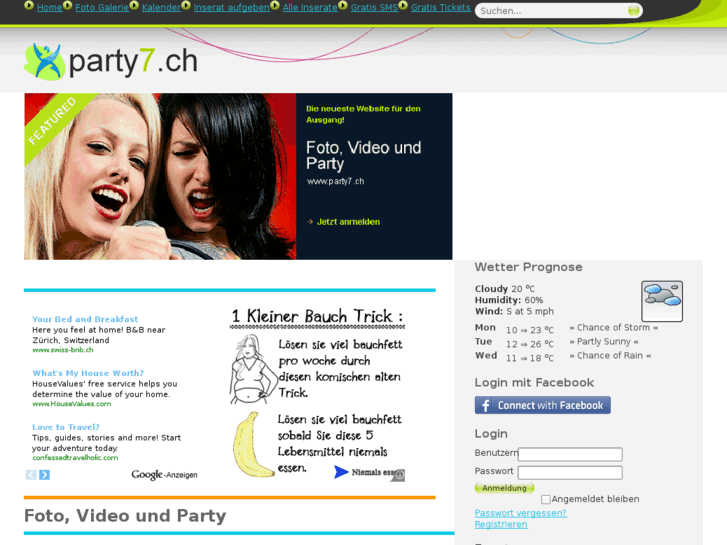Select Mon forecast Chance of Storm

613,327
